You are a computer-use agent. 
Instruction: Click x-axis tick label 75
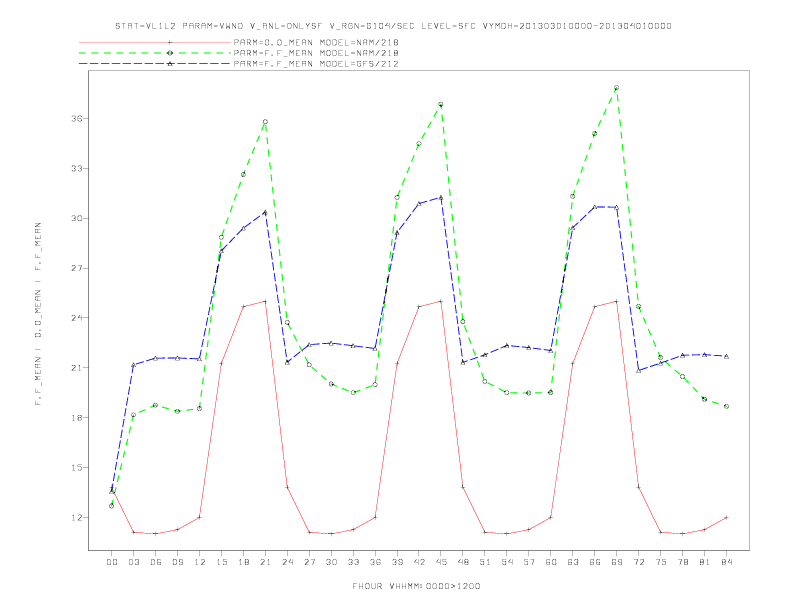tap(661, 562)
